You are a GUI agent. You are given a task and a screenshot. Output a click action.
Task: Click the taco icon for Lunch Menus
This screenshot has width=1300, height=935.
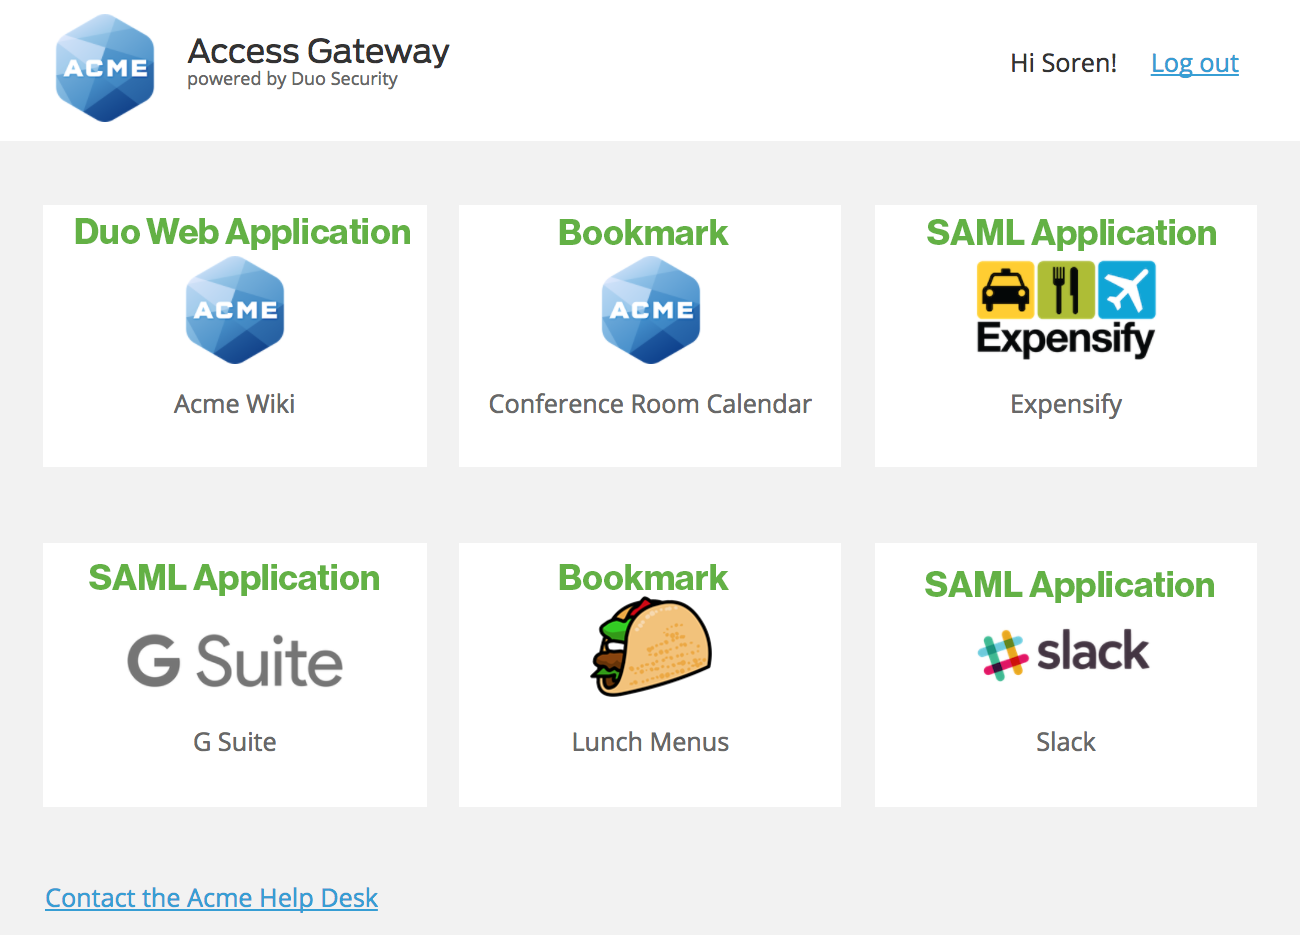click(650, 645)
